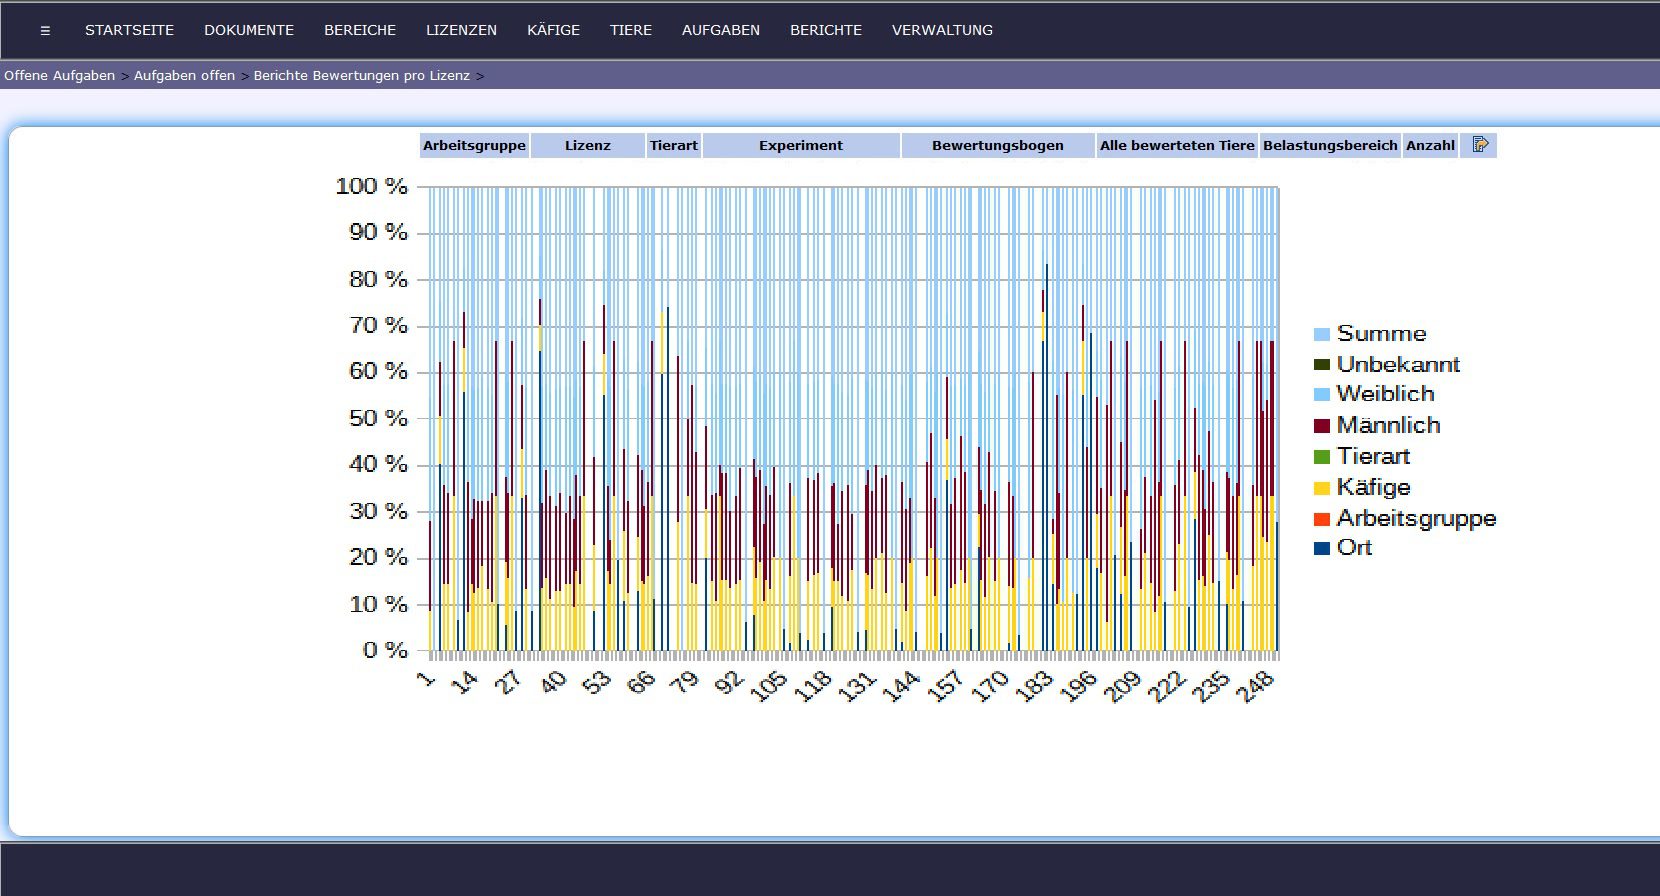Screen dimensions: 1660x896
Task: Open the BERICHTE menu
Action: [x=826, y=30]
